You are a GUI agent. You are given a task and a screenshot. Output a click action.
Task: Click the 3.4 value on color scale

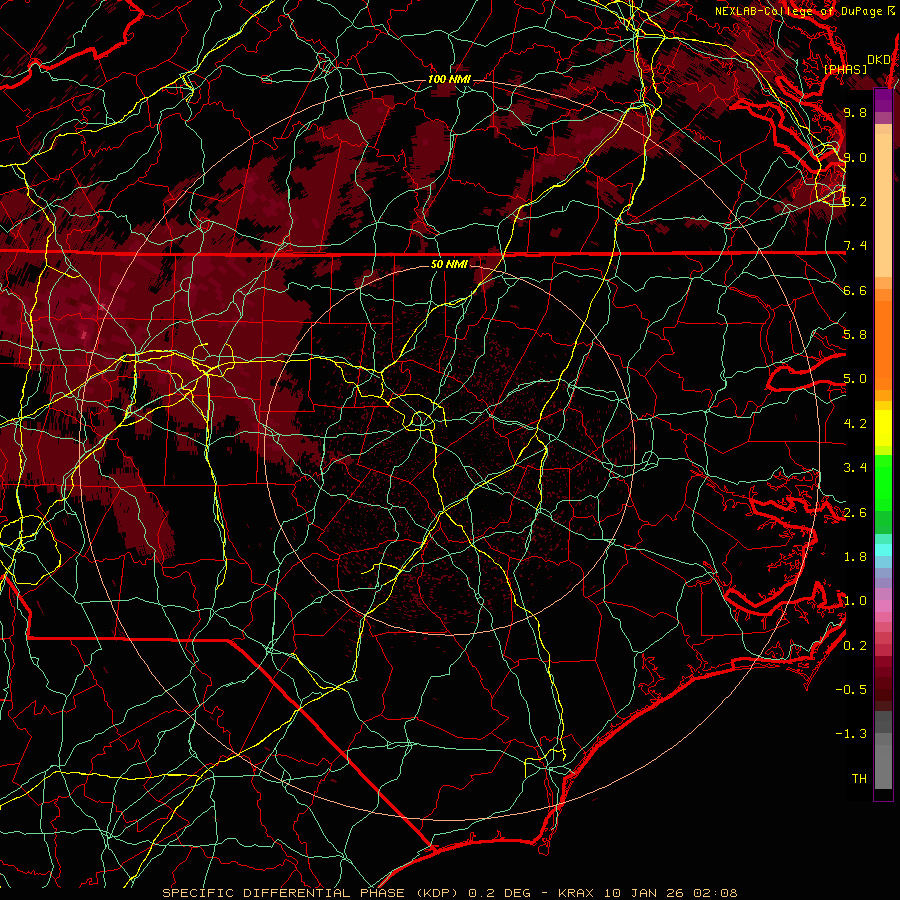(x=855, y=468)
